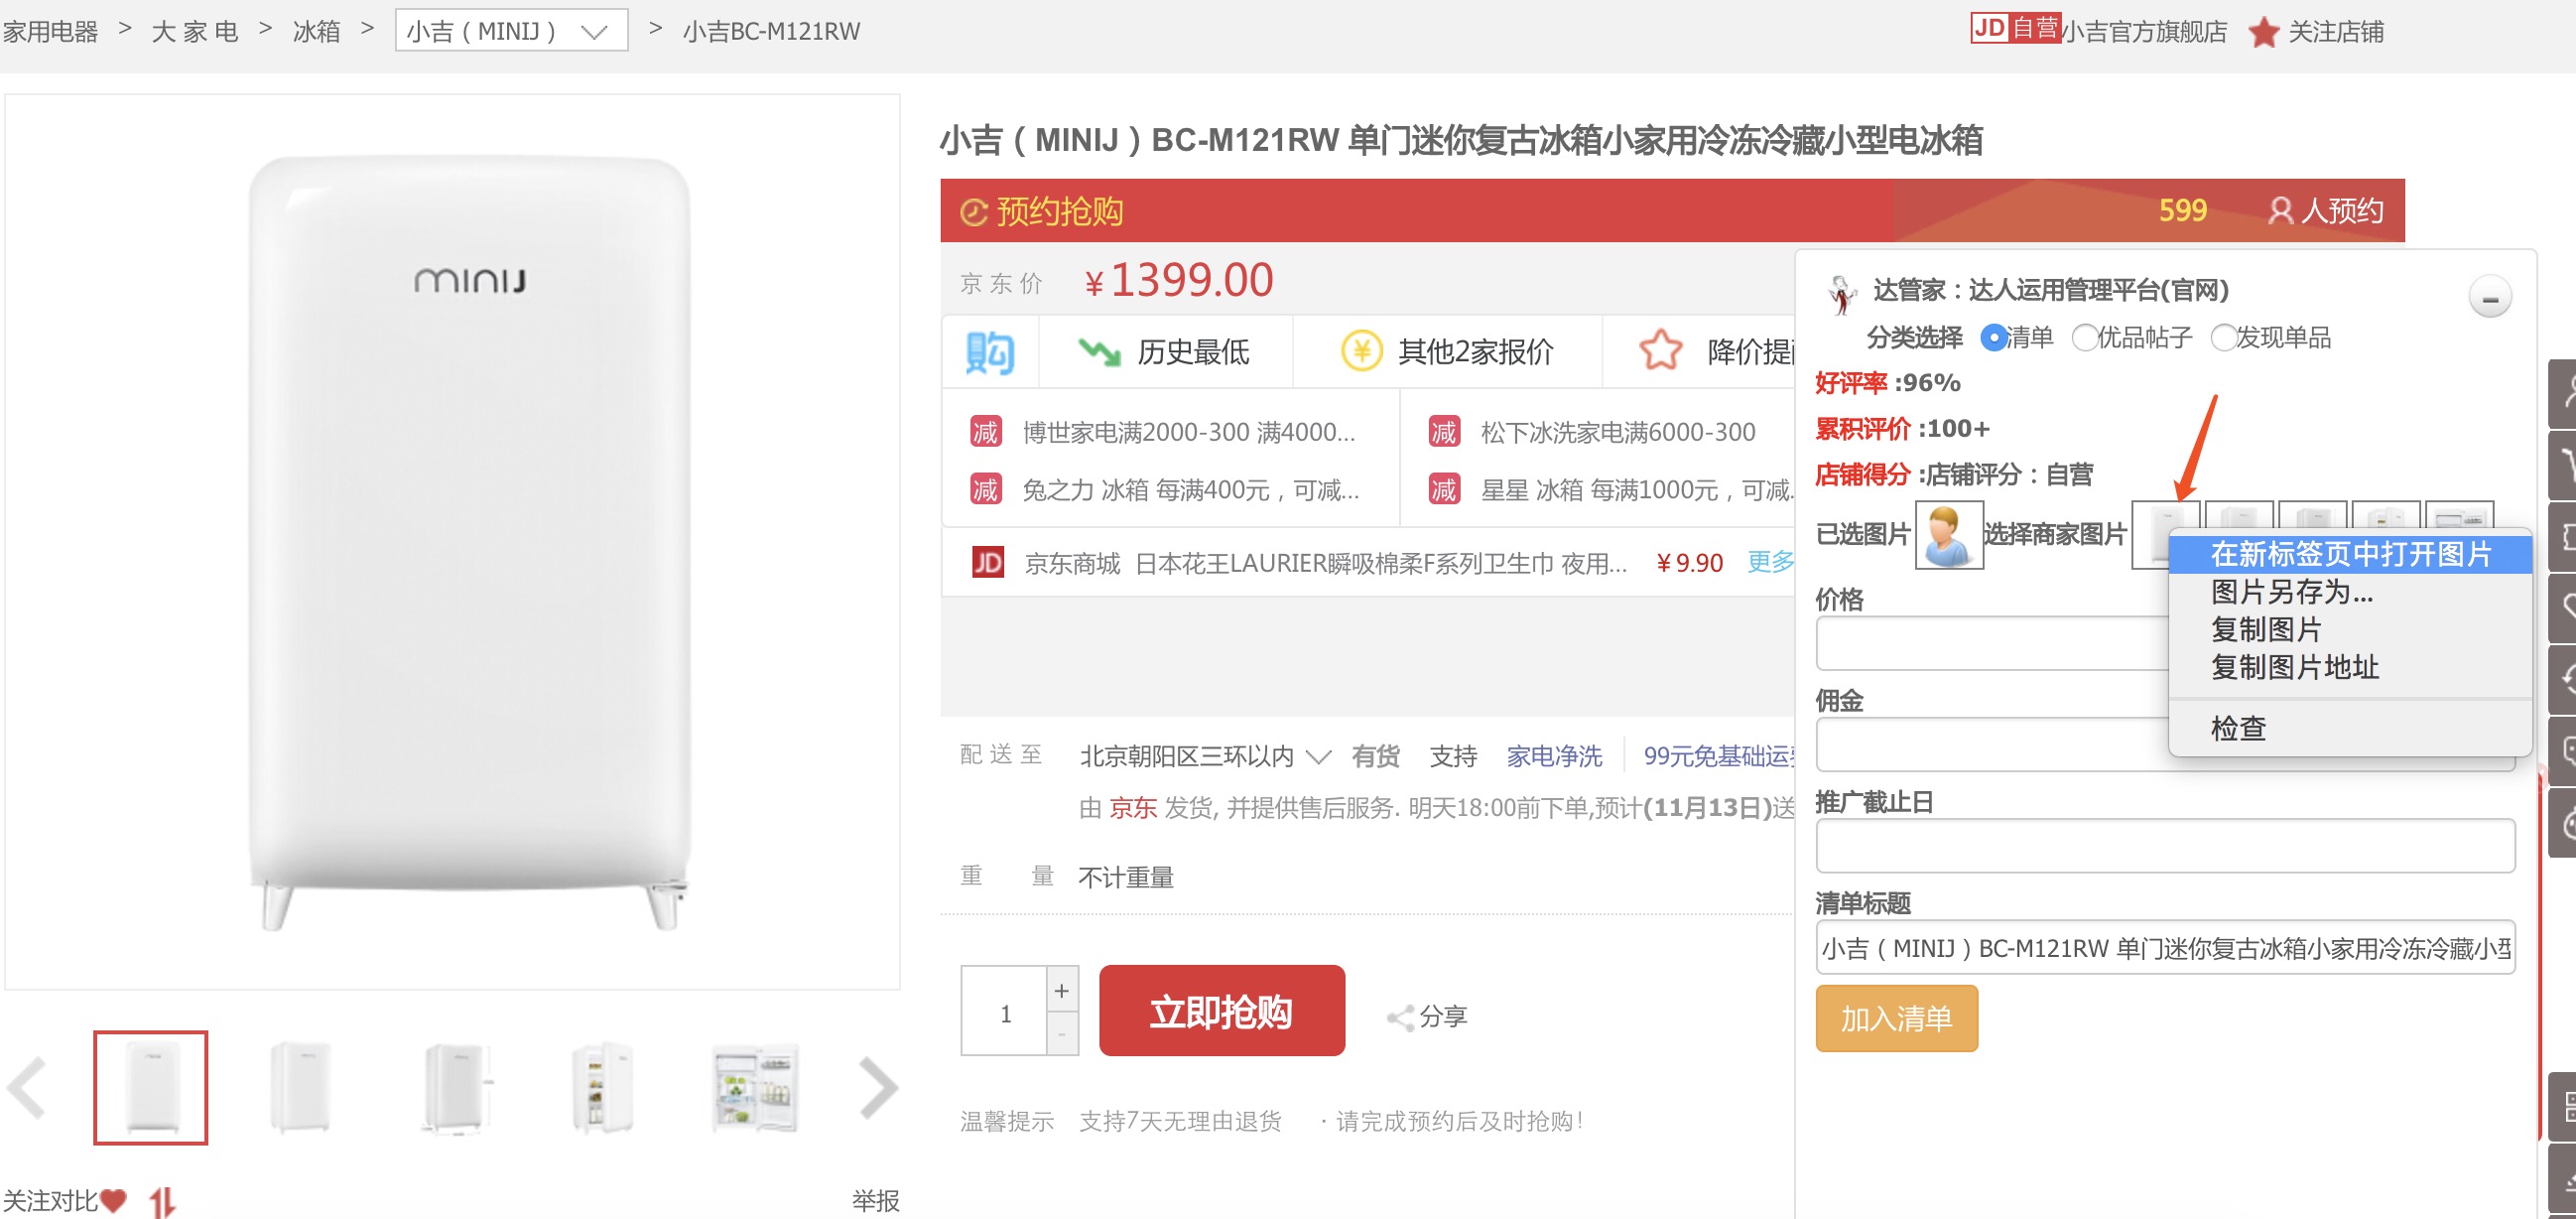Click the 关注店铺 star icon

point(2263,32)
